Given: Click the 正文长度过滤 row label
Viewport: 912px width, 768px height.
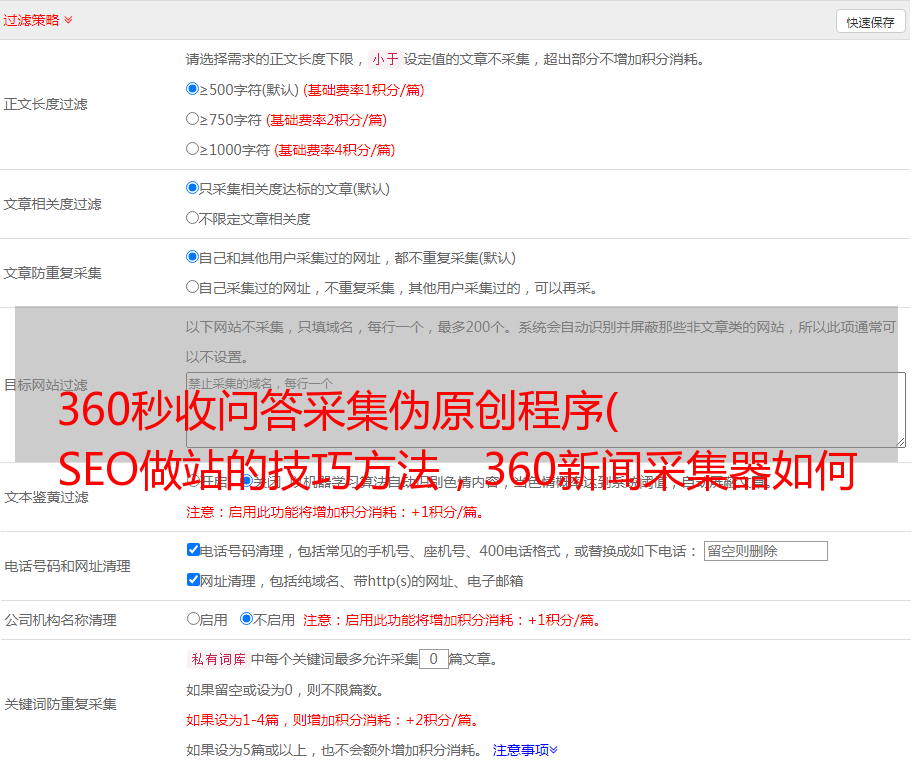Looking at the screenshot, I should tap(45, 104).
